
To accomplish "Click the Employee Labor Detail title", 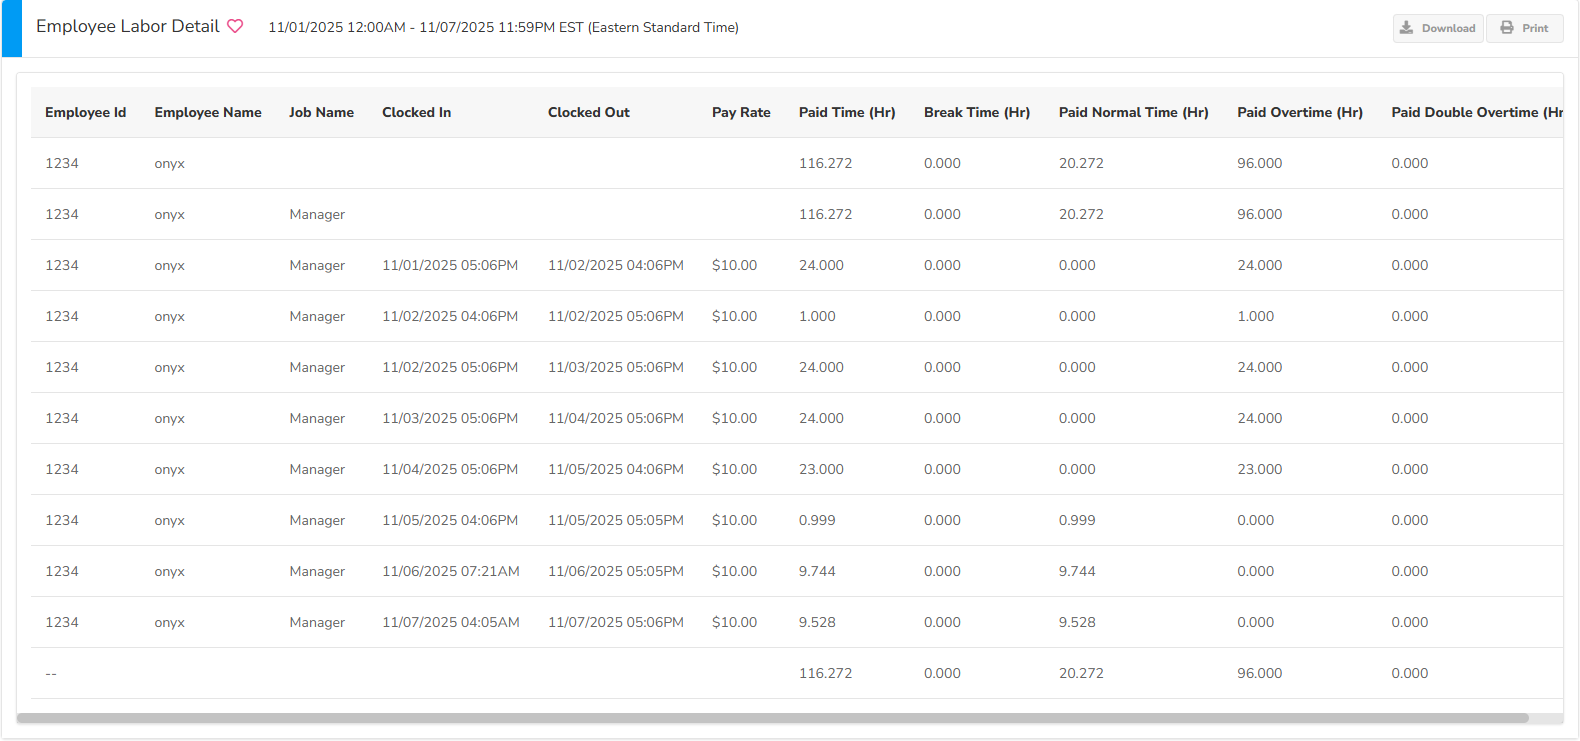I will click(x=127, y=27).
